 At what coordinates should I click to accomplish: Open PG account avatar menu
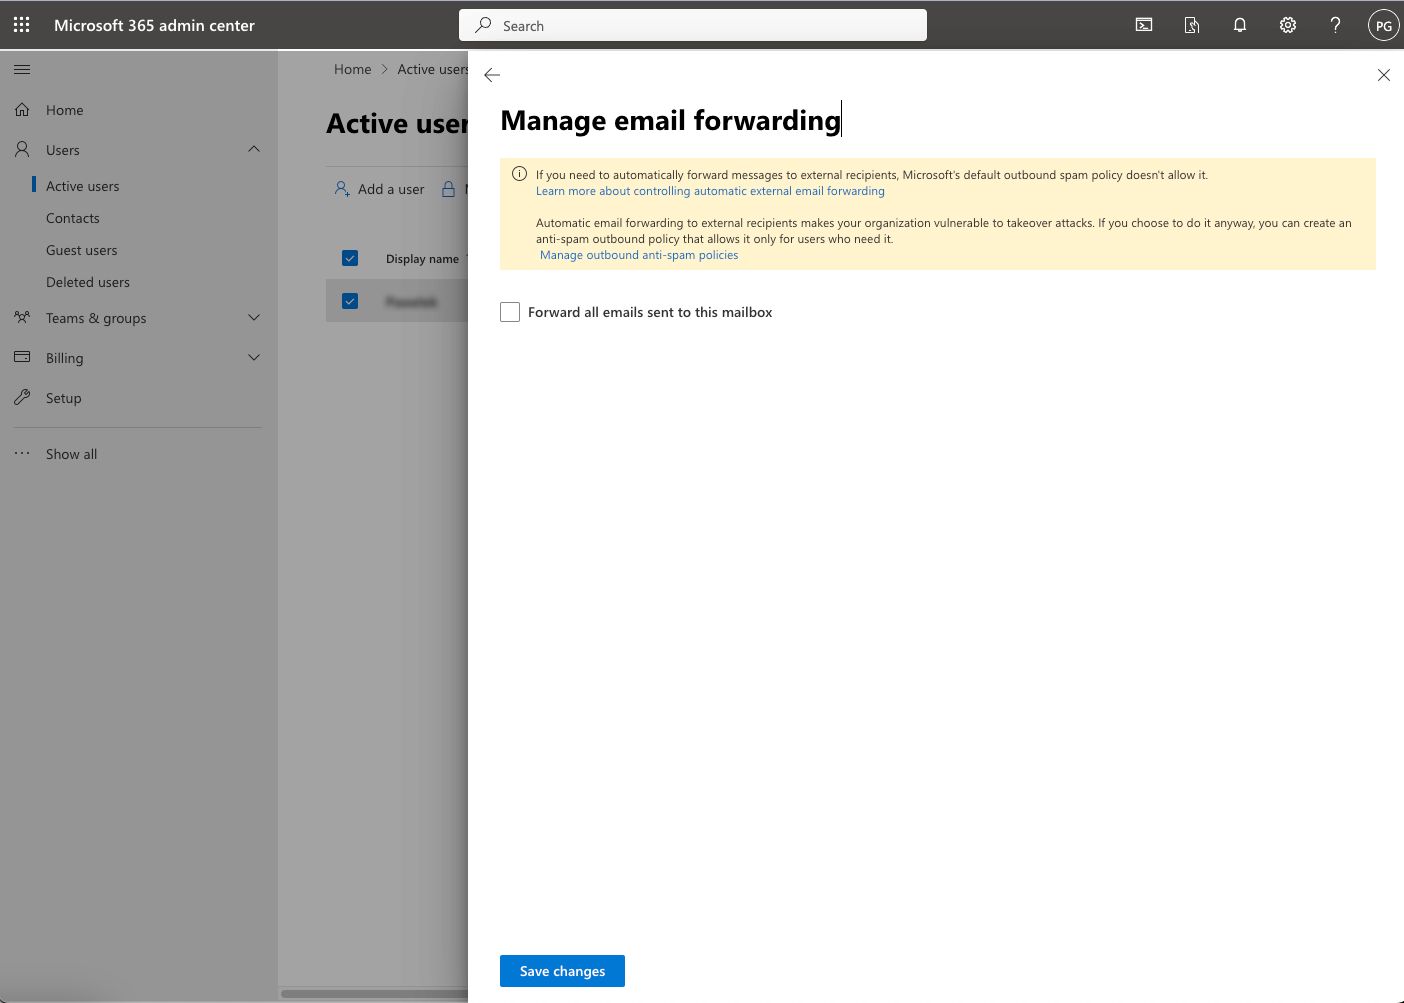1383,26
